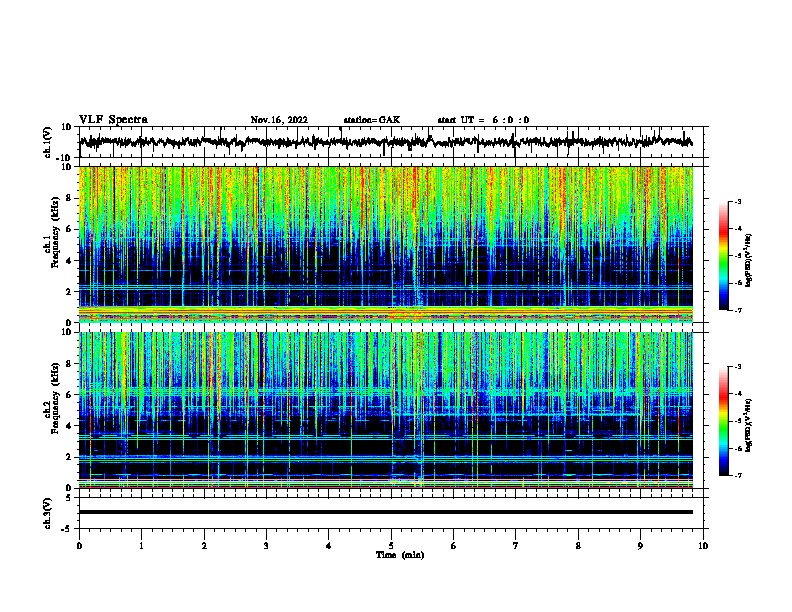792x612 pixels.
Task: Click time axis tick label '2'
Action: 204,546
